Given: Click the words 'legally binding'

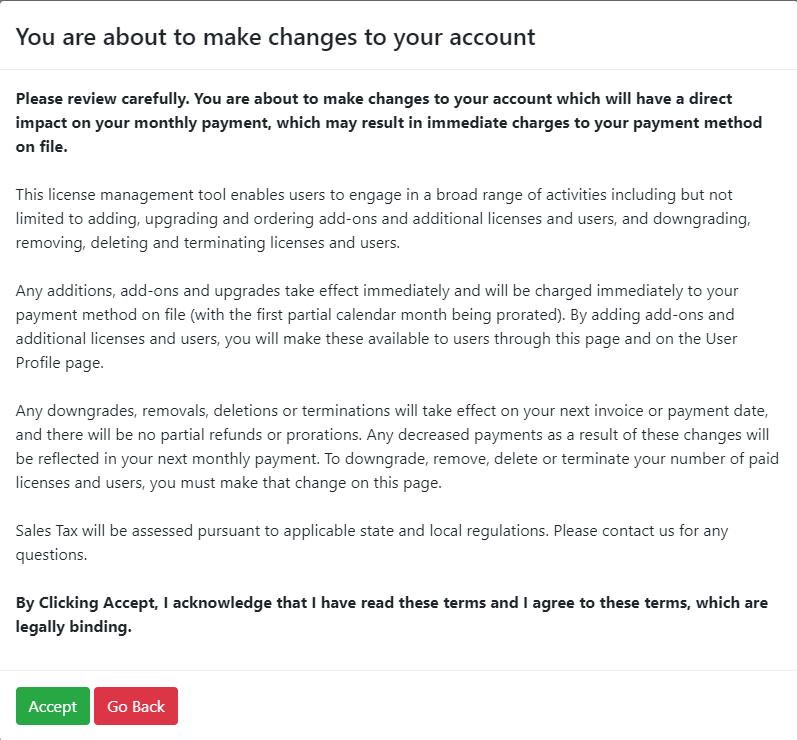Looking at the screenshot, I should [74, 627].
